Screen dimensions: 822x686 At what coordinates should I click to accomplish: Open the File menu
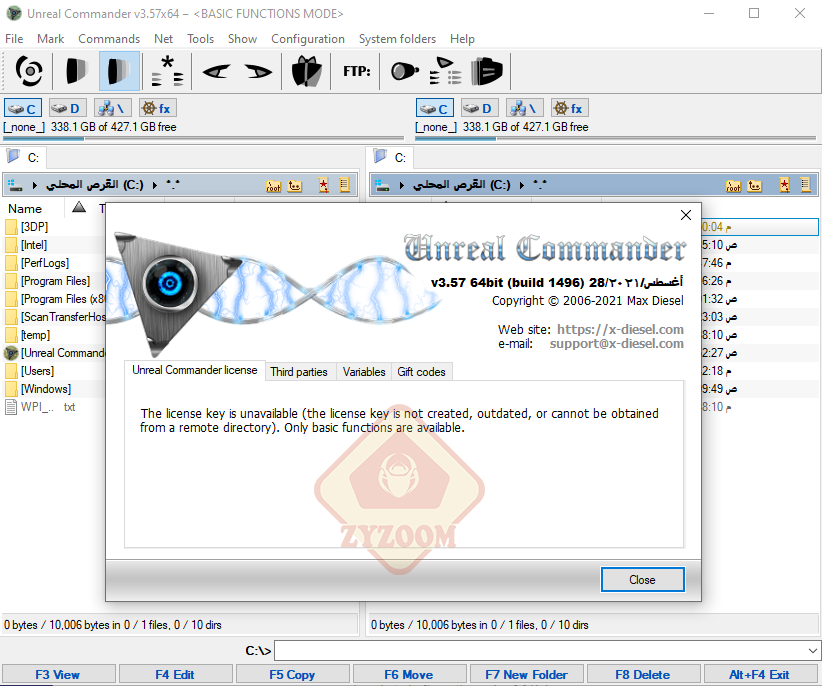pyautogui.click(x=14, y=39)
